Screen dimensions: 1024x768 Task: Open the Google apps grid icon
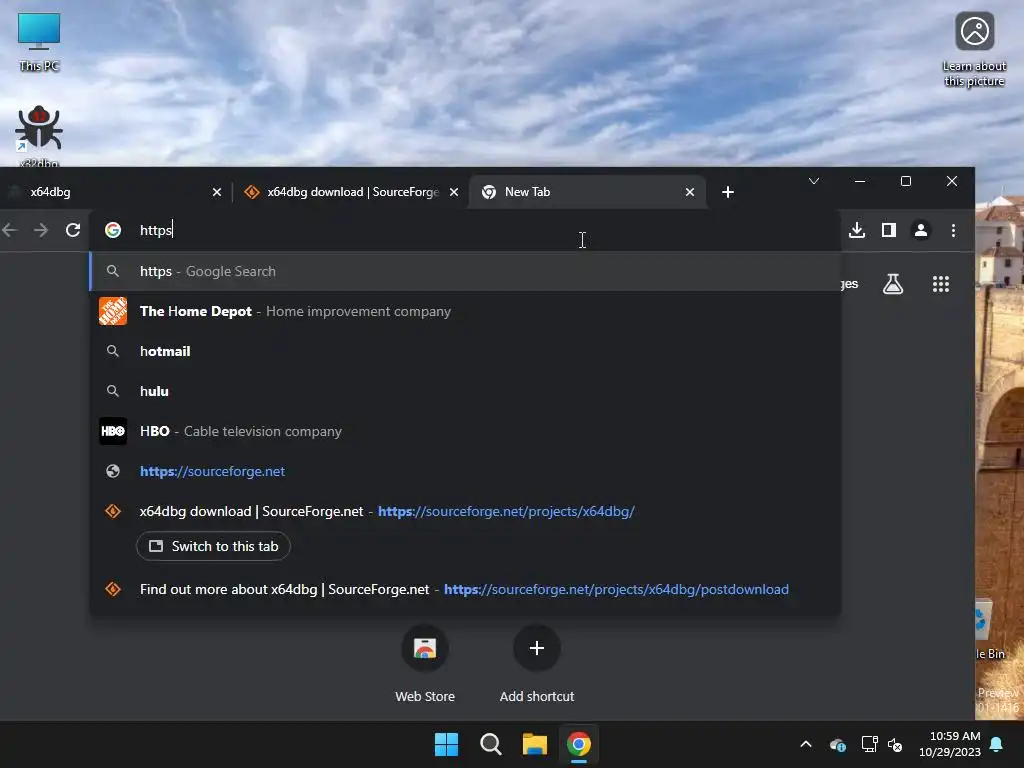pos(941,284)
